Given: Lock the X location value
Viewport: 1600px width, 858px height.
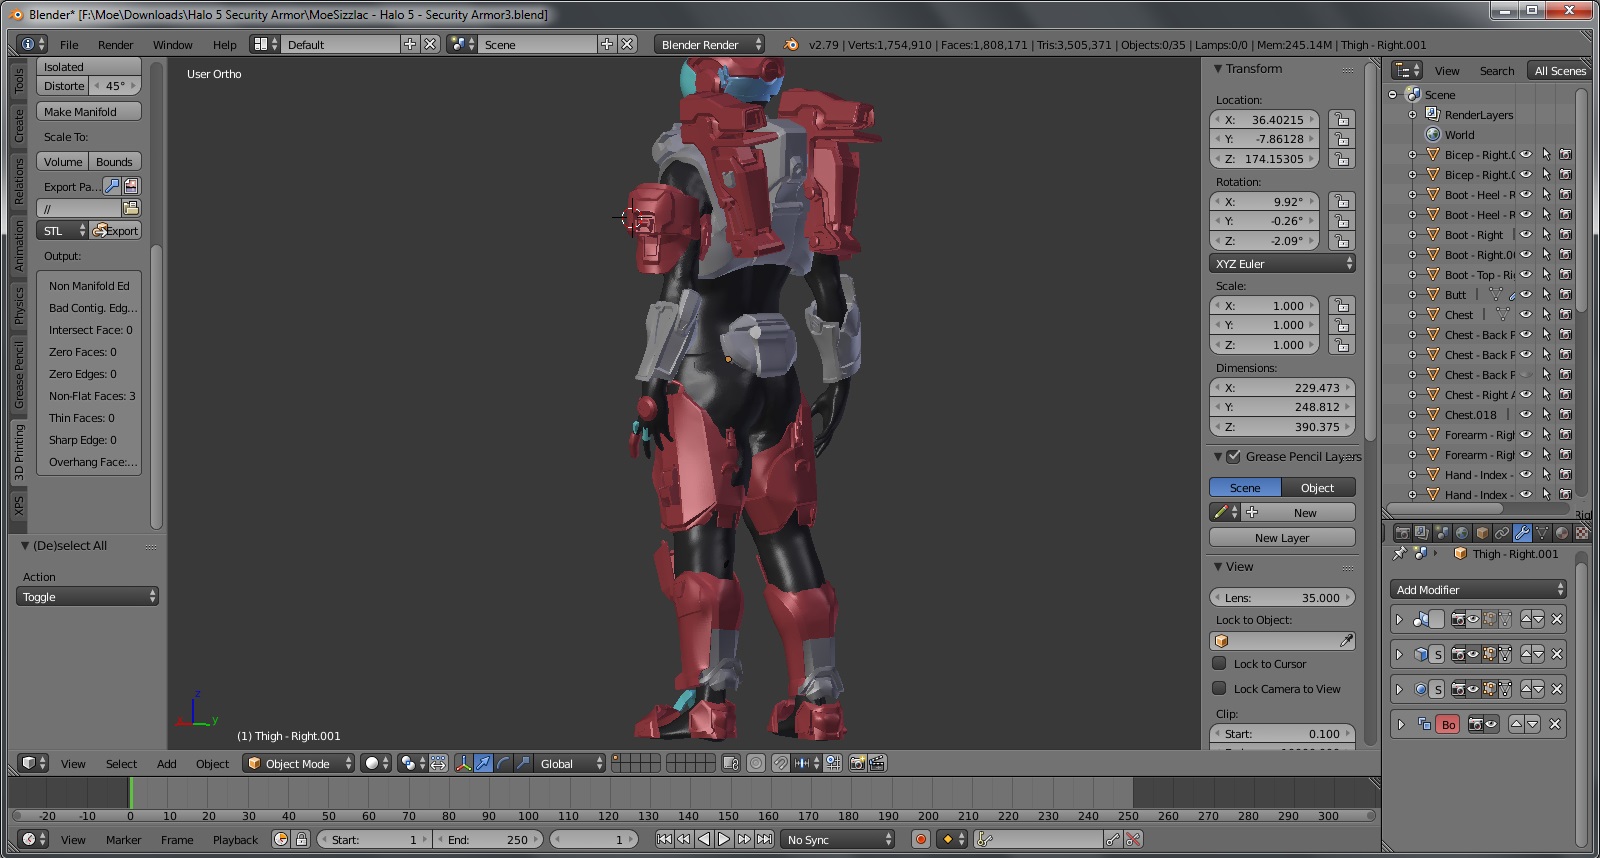Looking at the screenshot, I should pyautogui.click(x=1342, y=119).
